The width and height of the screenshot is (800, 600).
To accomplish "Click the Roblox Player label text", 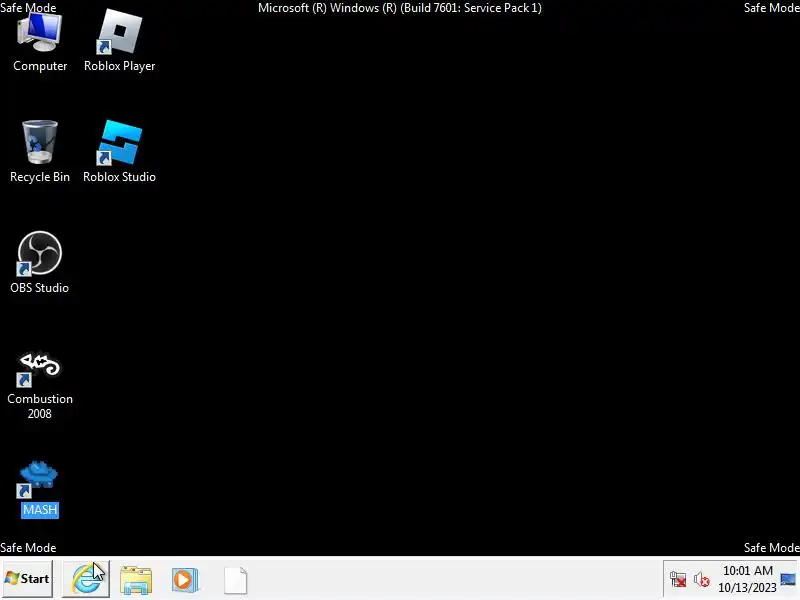I will click(x=119, y=66).
